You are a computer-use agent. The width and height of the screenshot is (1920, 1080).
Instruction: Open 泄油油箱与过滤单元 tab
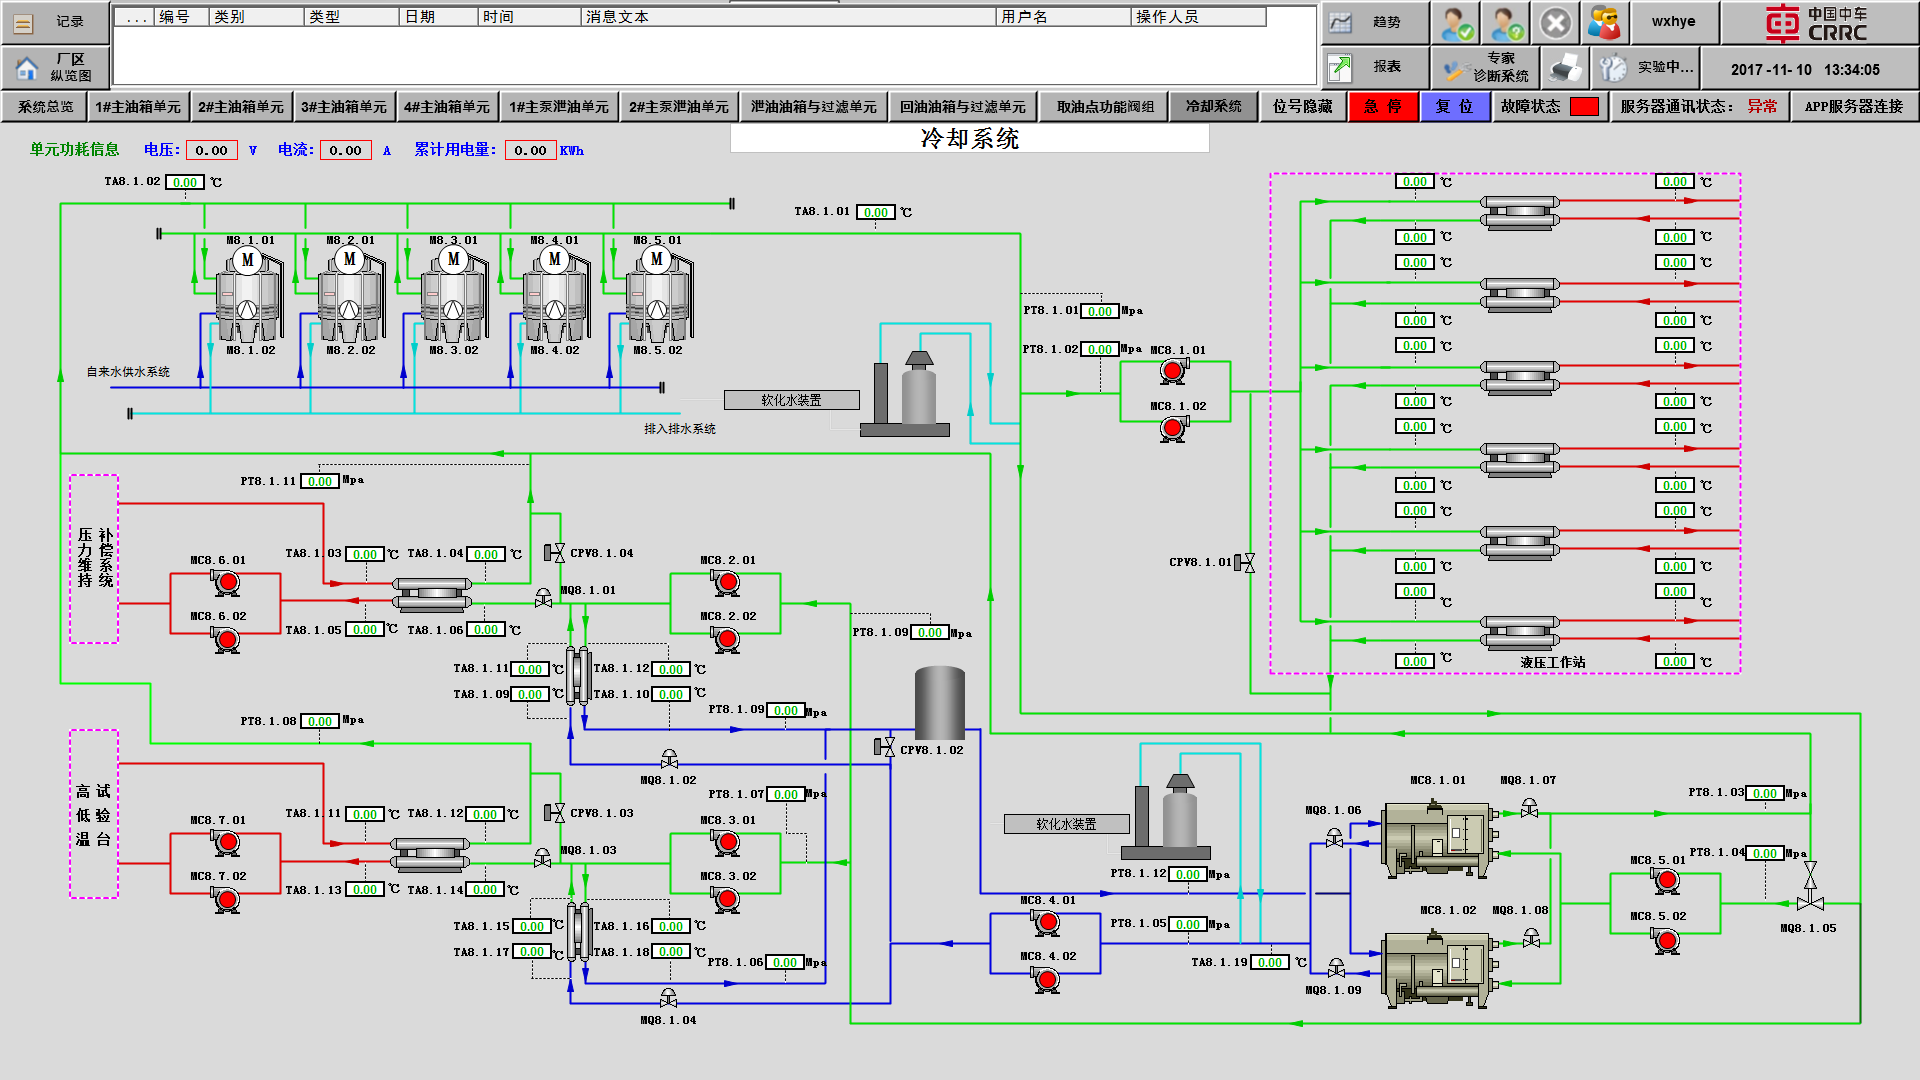pos(813,107)
